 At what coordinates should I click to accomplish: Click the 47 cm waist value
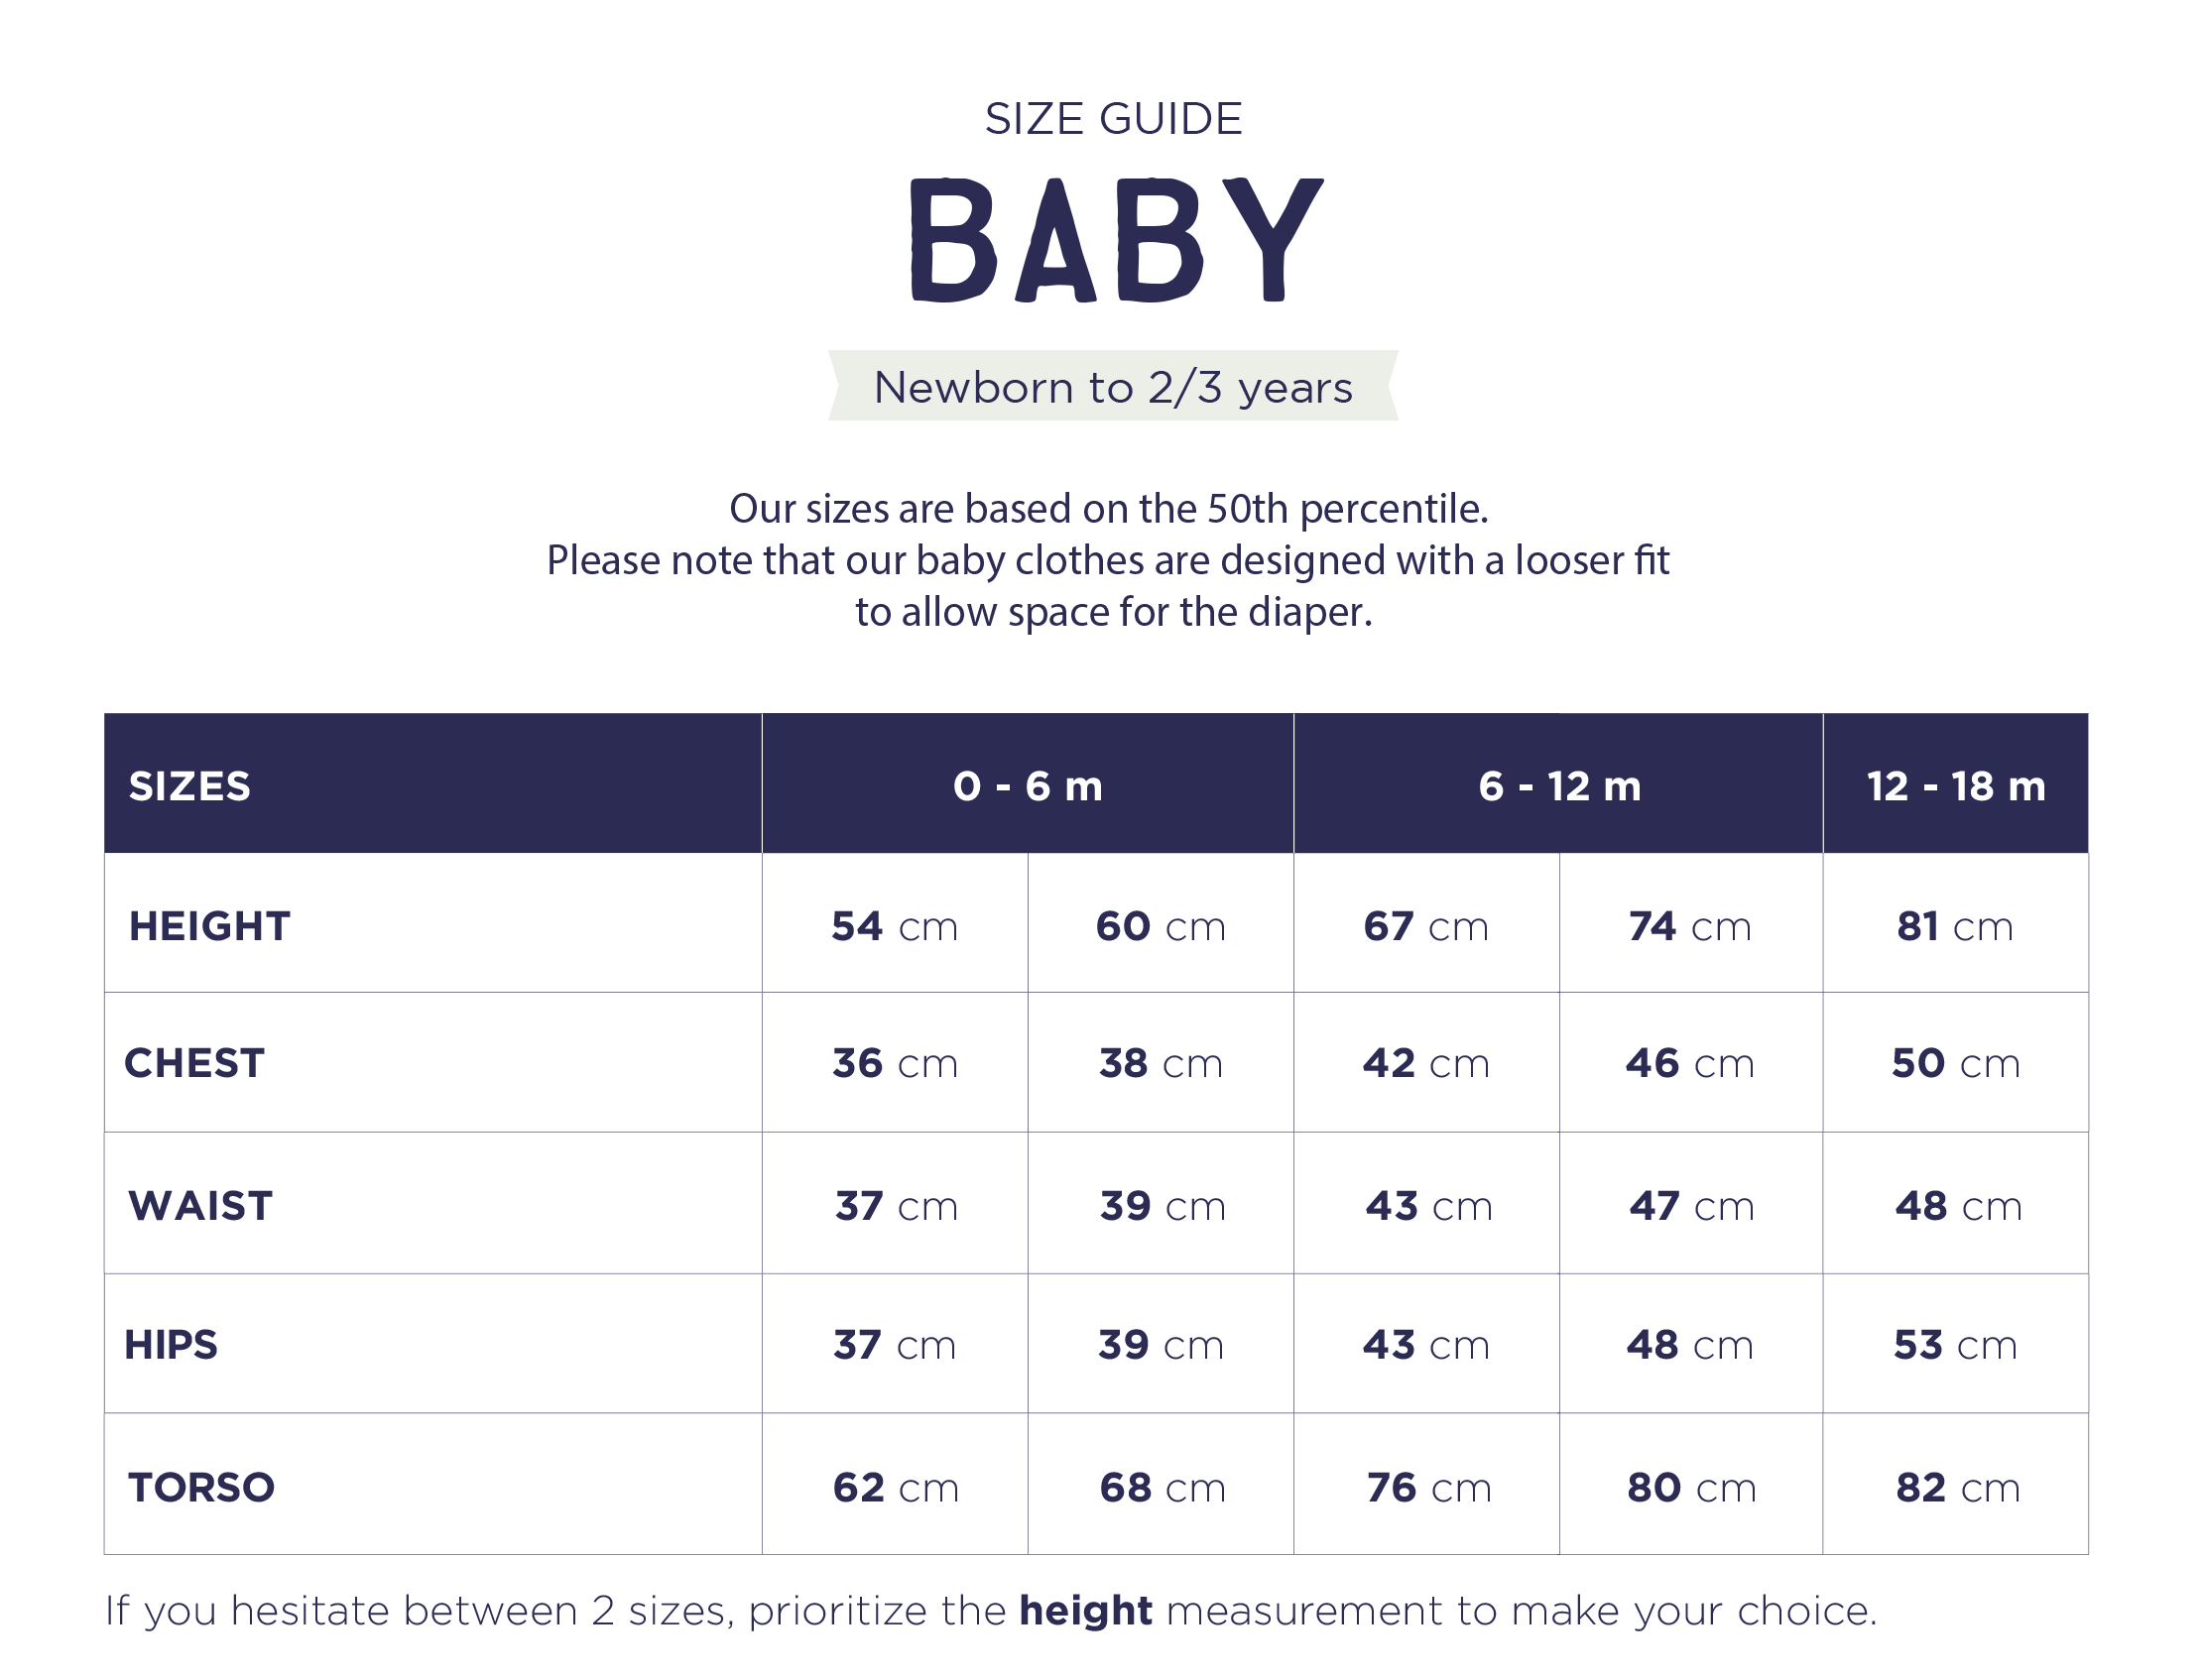1691,1206
